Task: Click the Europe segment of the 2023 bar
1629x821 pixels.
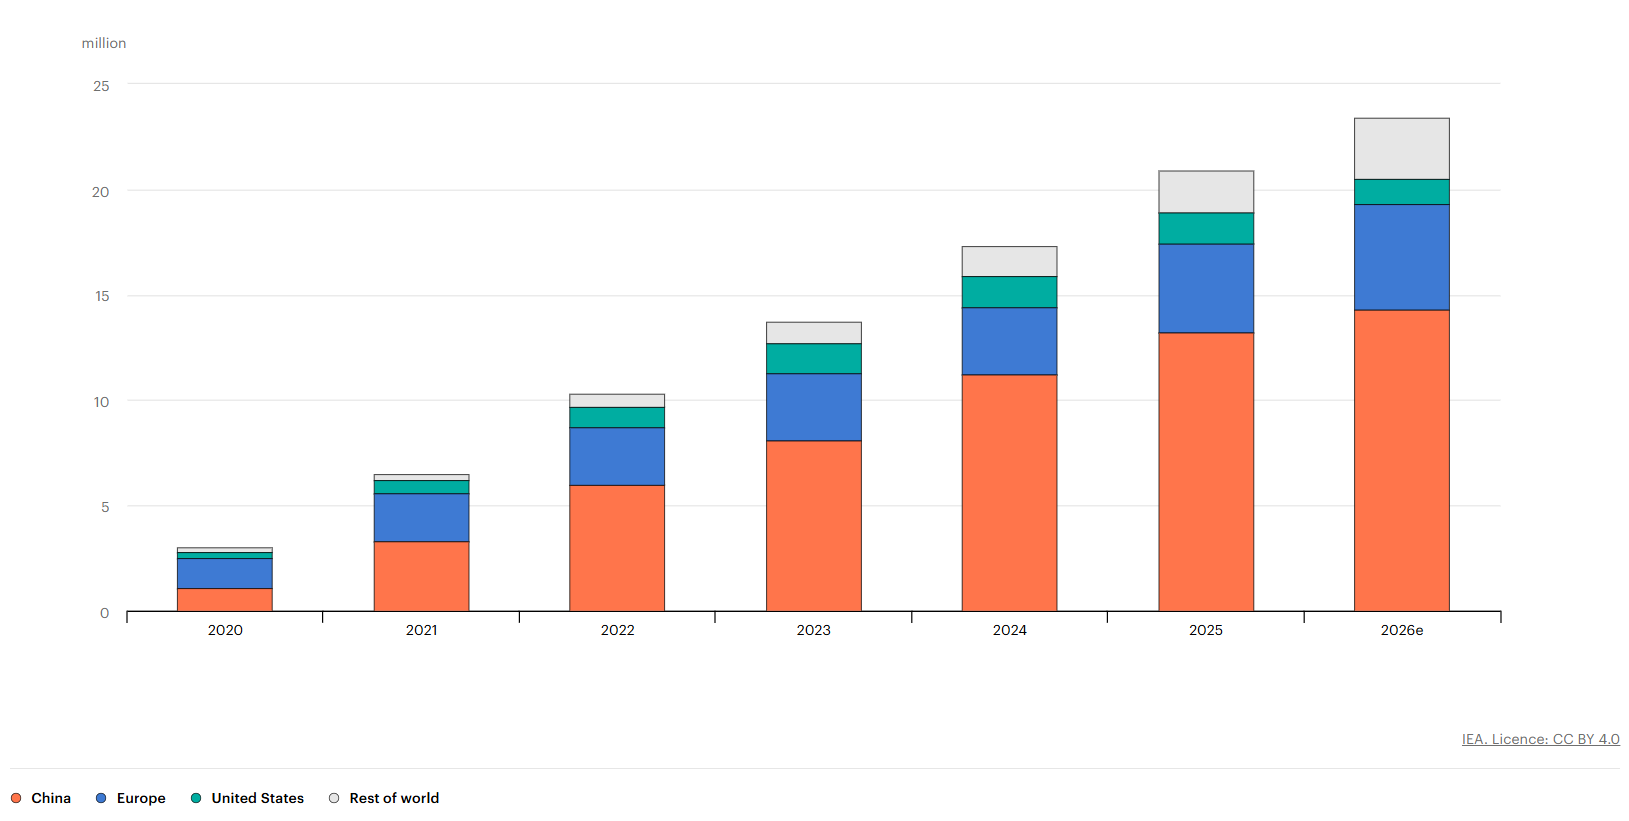Action: click(814, 407)
